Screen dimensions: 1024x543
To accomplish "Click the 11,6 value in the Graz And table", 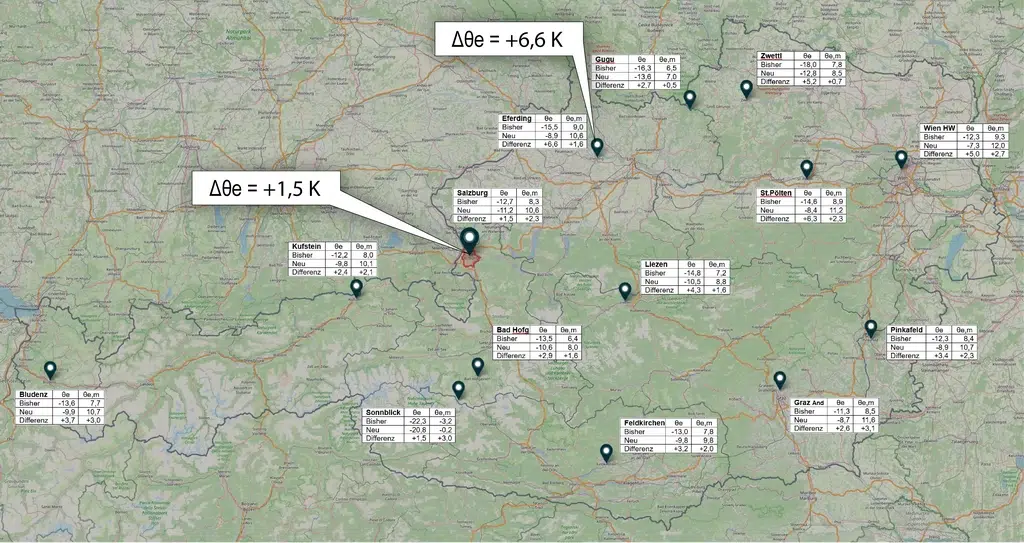I will pyautogui.click(x=866, y=420).
